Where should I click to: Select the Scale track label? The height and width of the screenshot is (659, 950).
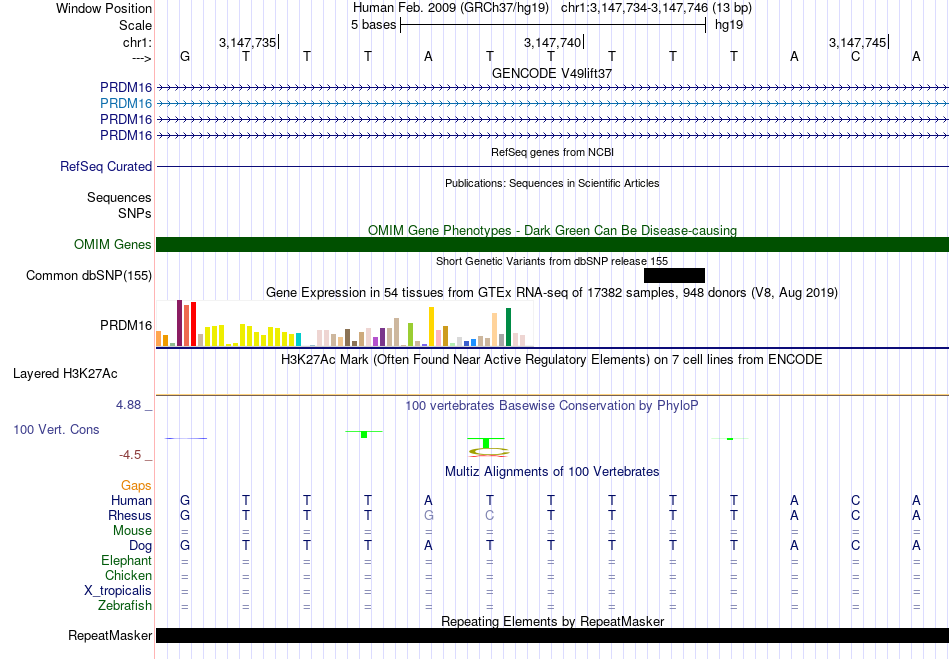coord(135,25)
